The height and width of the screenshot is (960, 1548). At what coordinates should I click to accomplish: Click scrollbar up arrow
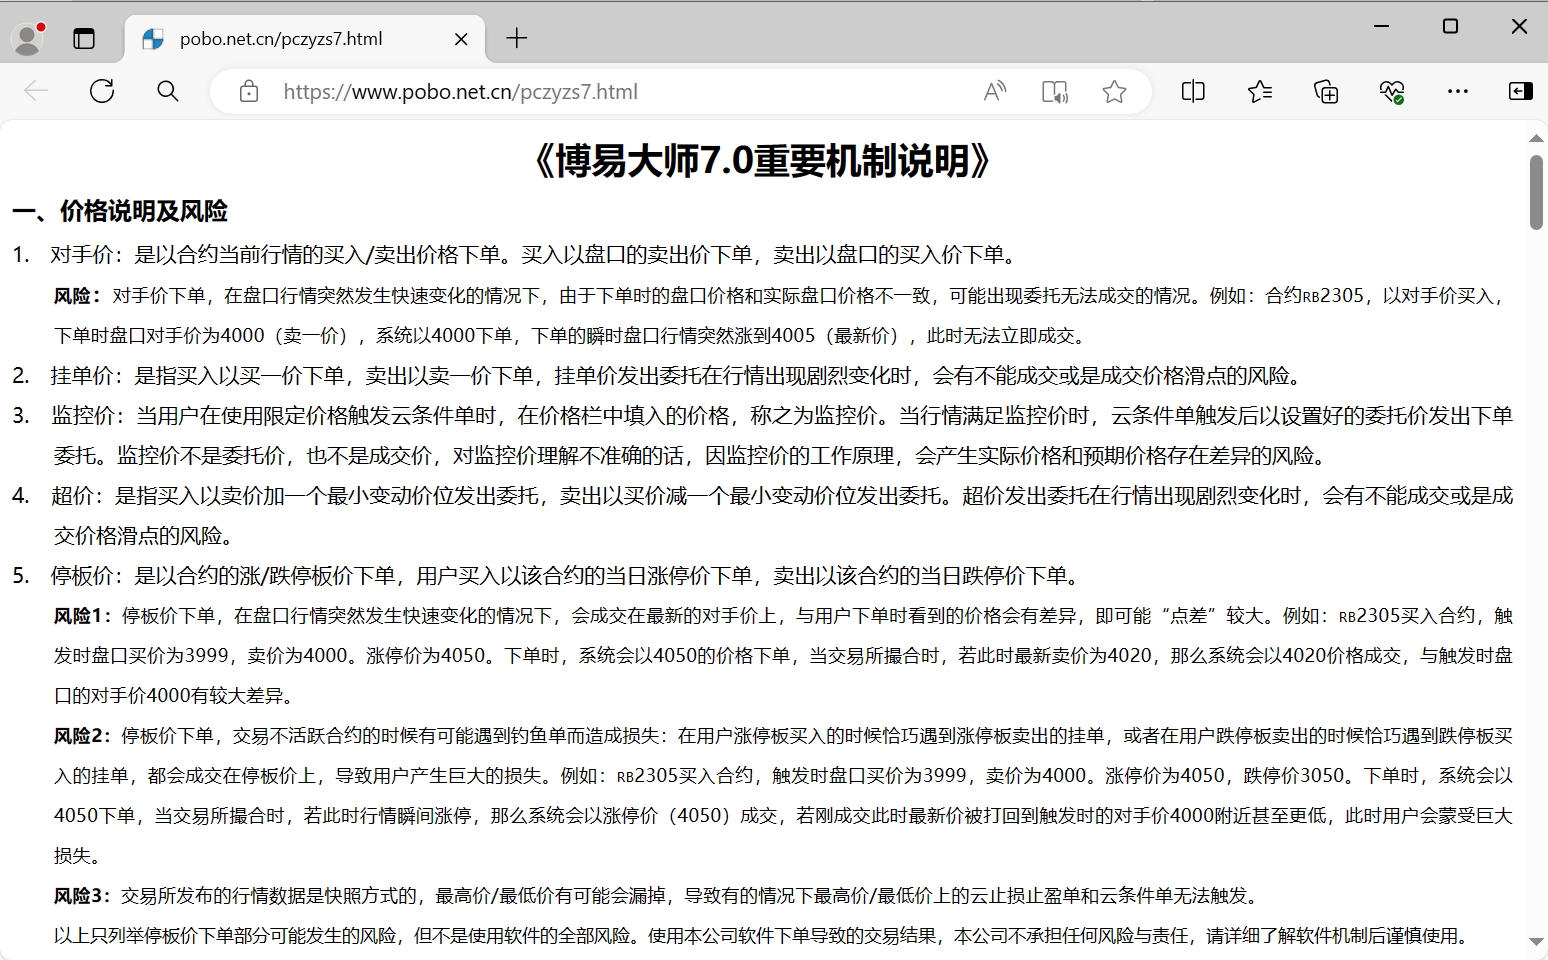[x=1536, y=138]
